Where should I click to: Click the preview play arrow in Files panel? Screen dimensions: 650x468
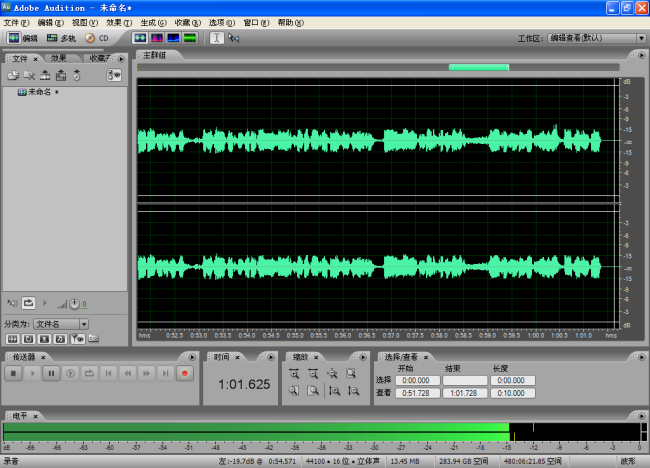45,303
